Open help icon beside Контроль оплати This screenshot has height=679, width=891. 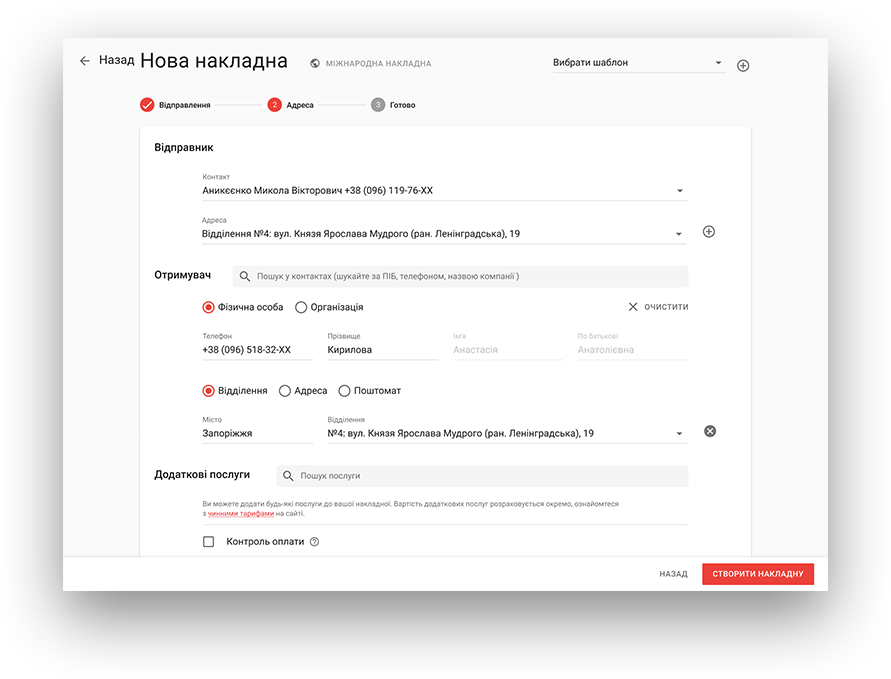pos(314,542)
